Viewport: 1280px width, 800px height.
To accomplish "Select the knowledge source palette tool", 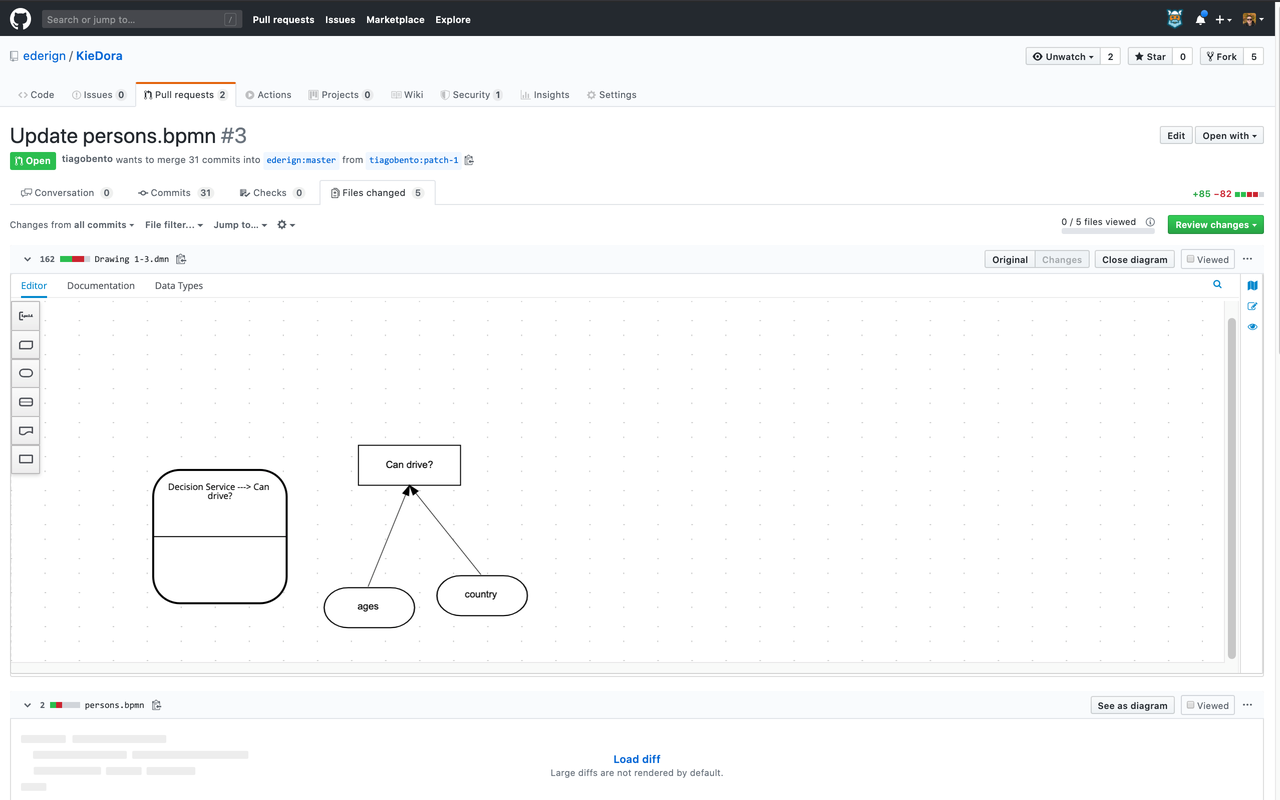I will coord(26,431).
